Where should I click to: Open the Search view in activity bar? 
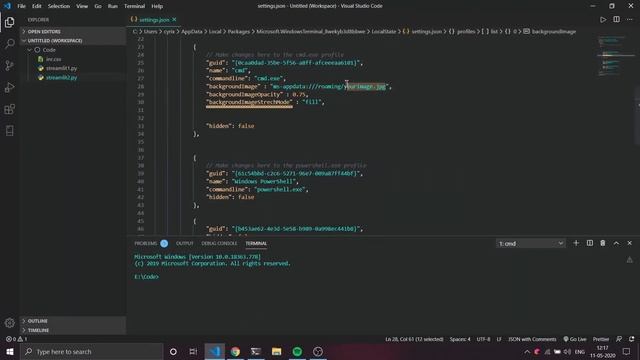(x=9, y=44)
